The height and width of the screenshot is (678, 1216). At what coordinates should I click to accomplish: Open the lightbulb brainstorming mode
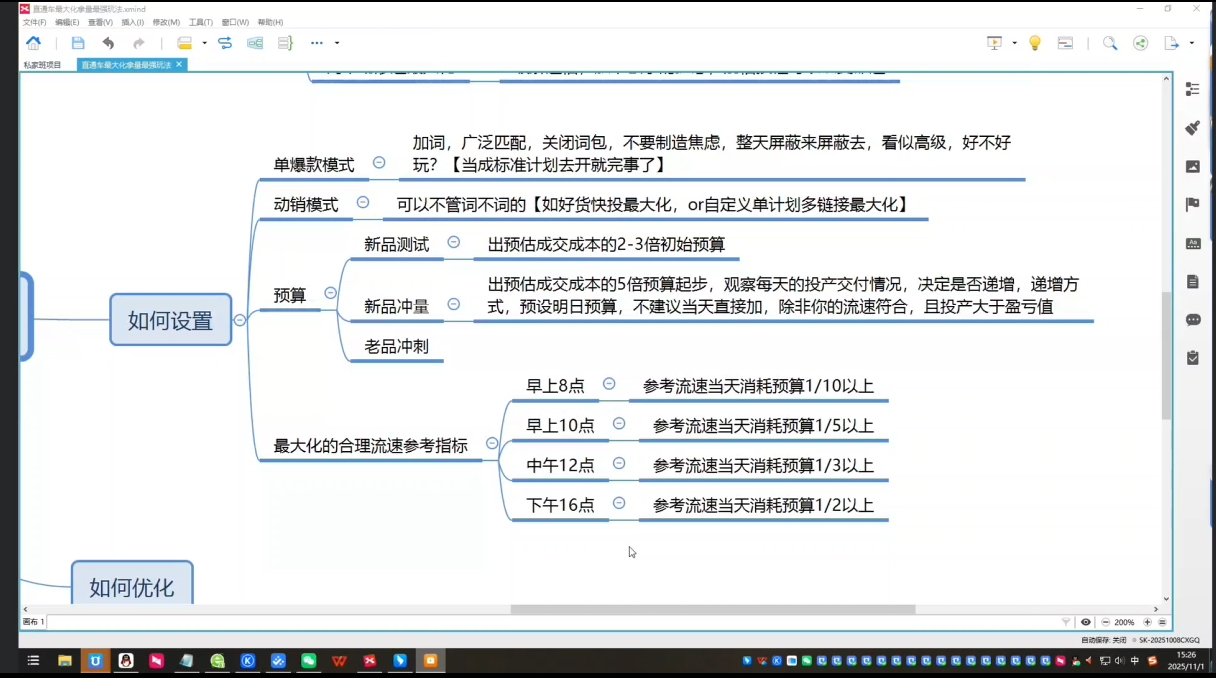click(1035, 43)
